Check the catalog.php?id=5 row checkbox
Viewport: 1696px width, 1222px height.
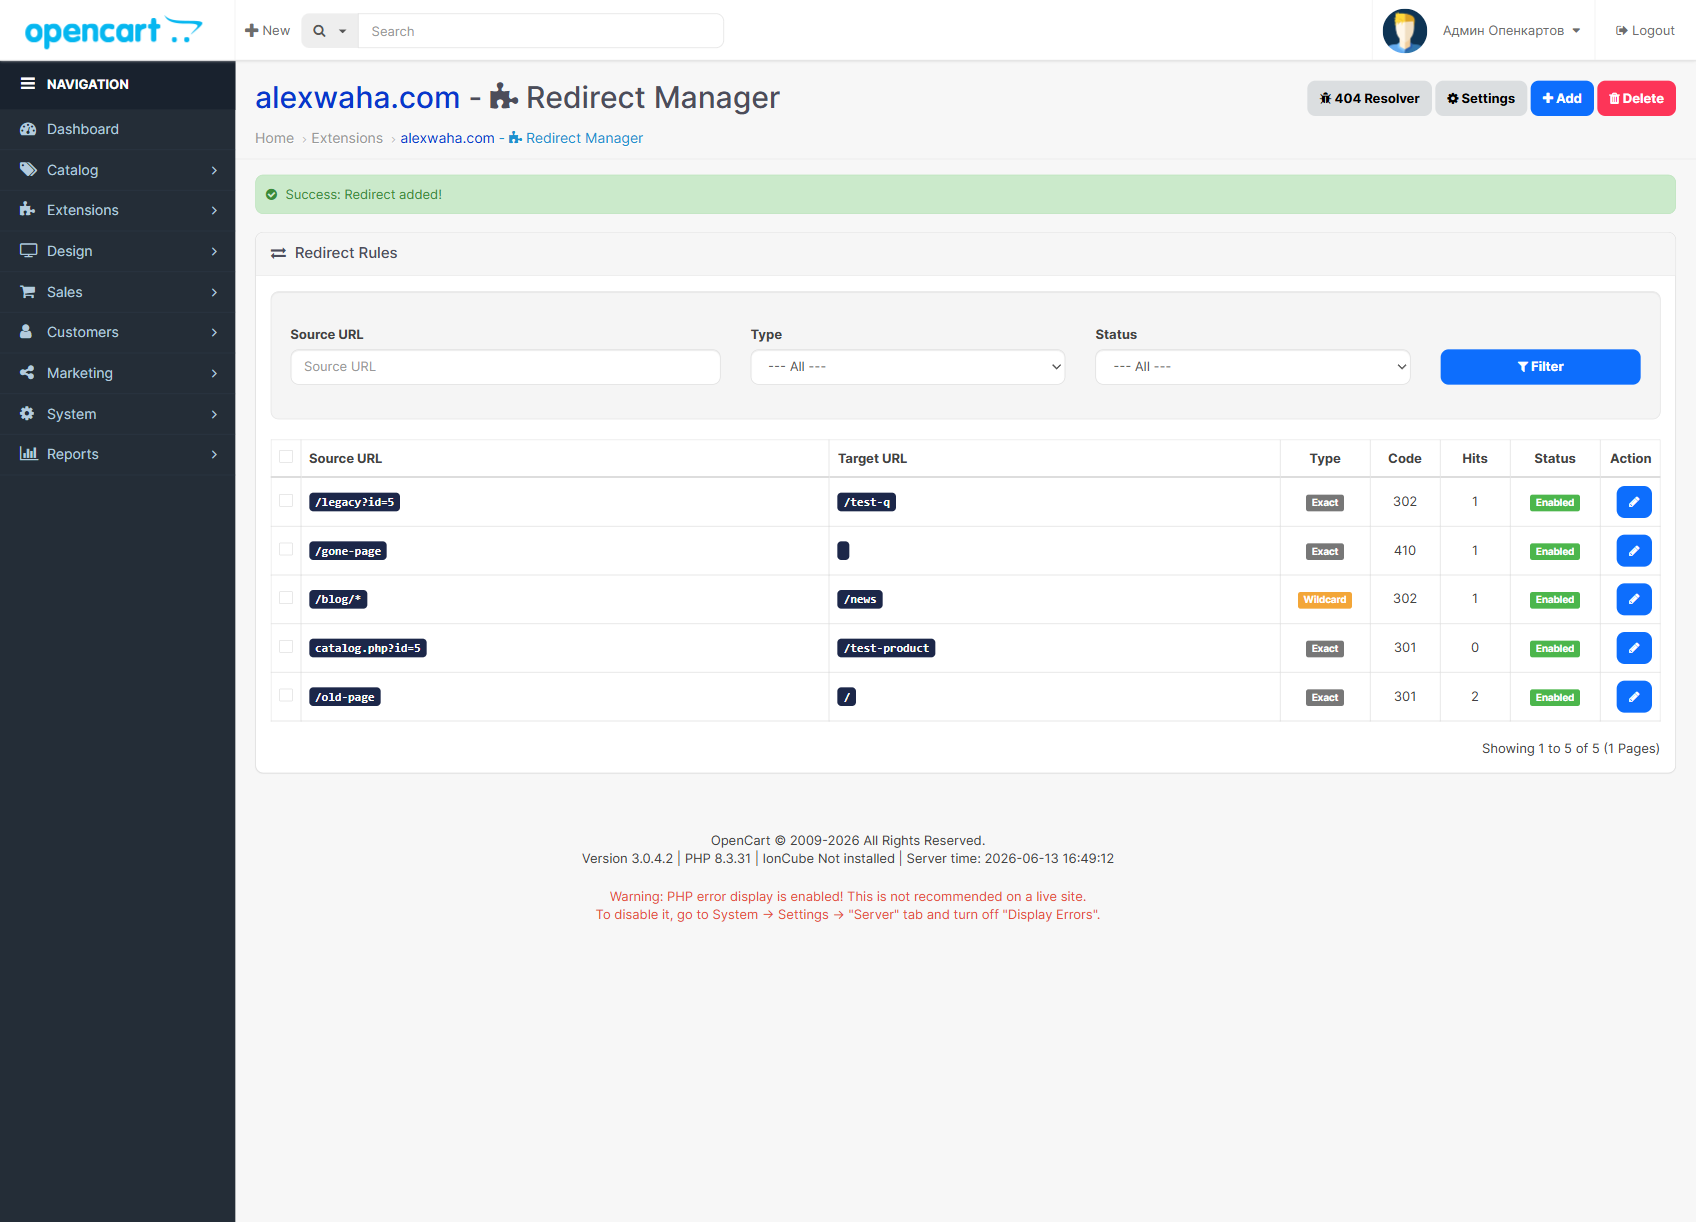coord(286,647)
